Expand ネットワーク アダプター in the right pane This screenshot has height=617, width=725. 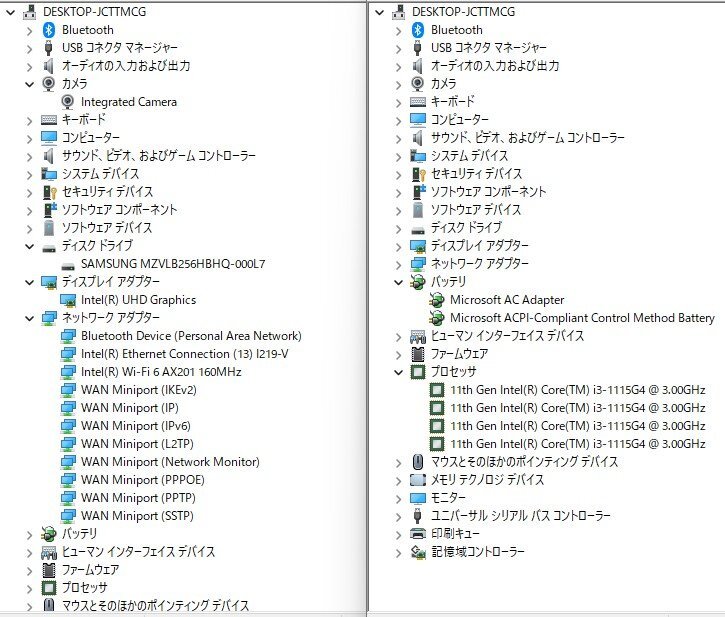pyautogui.click(x=399, y=265)
